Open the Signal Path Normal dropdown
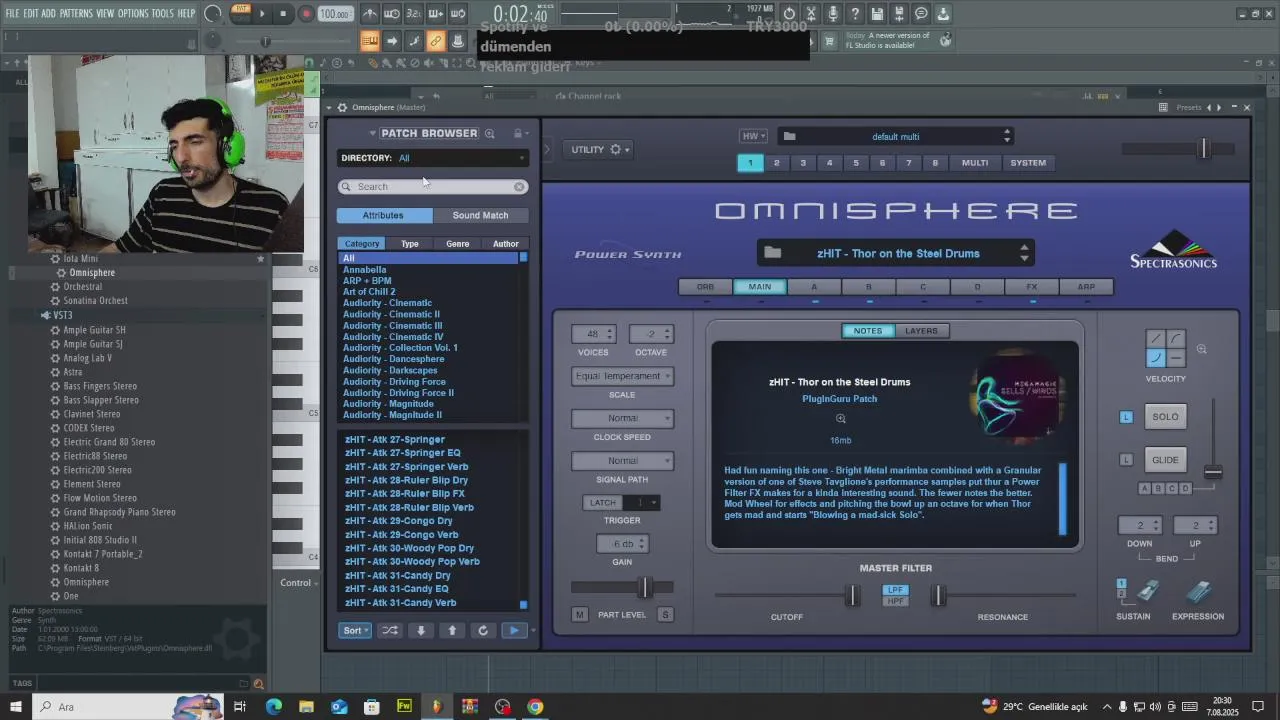This screenshot has width=1280, height=720. 622,461
